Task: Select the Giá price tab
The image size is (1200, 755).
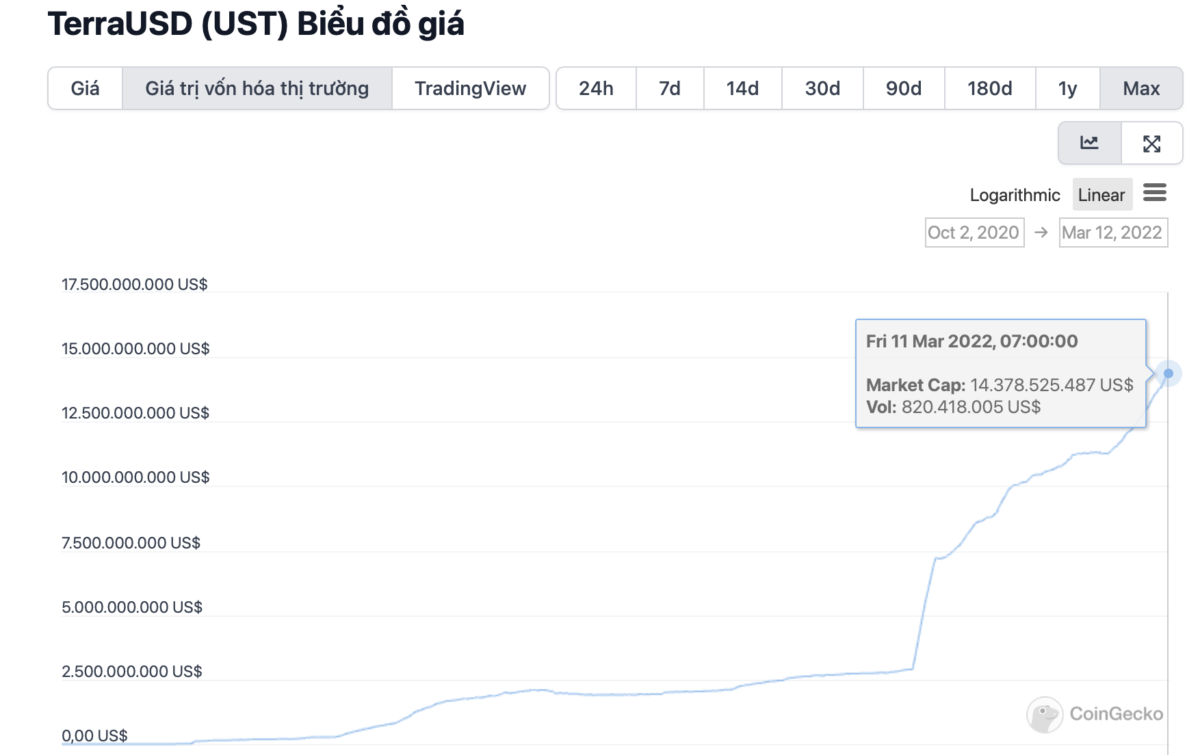Action: pyautogui.click(x=85, y=88)
